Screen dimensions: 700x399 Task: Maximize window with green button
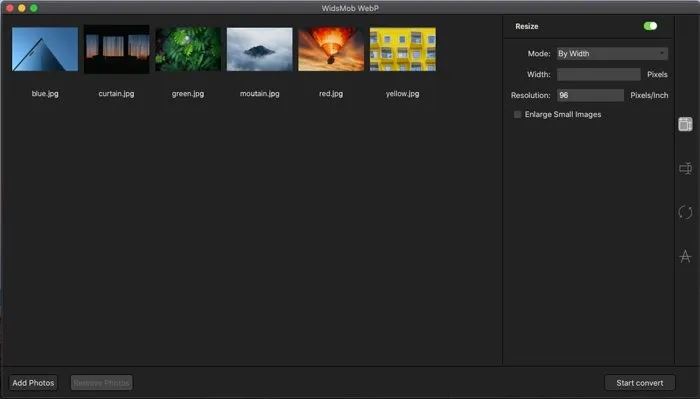33,8
